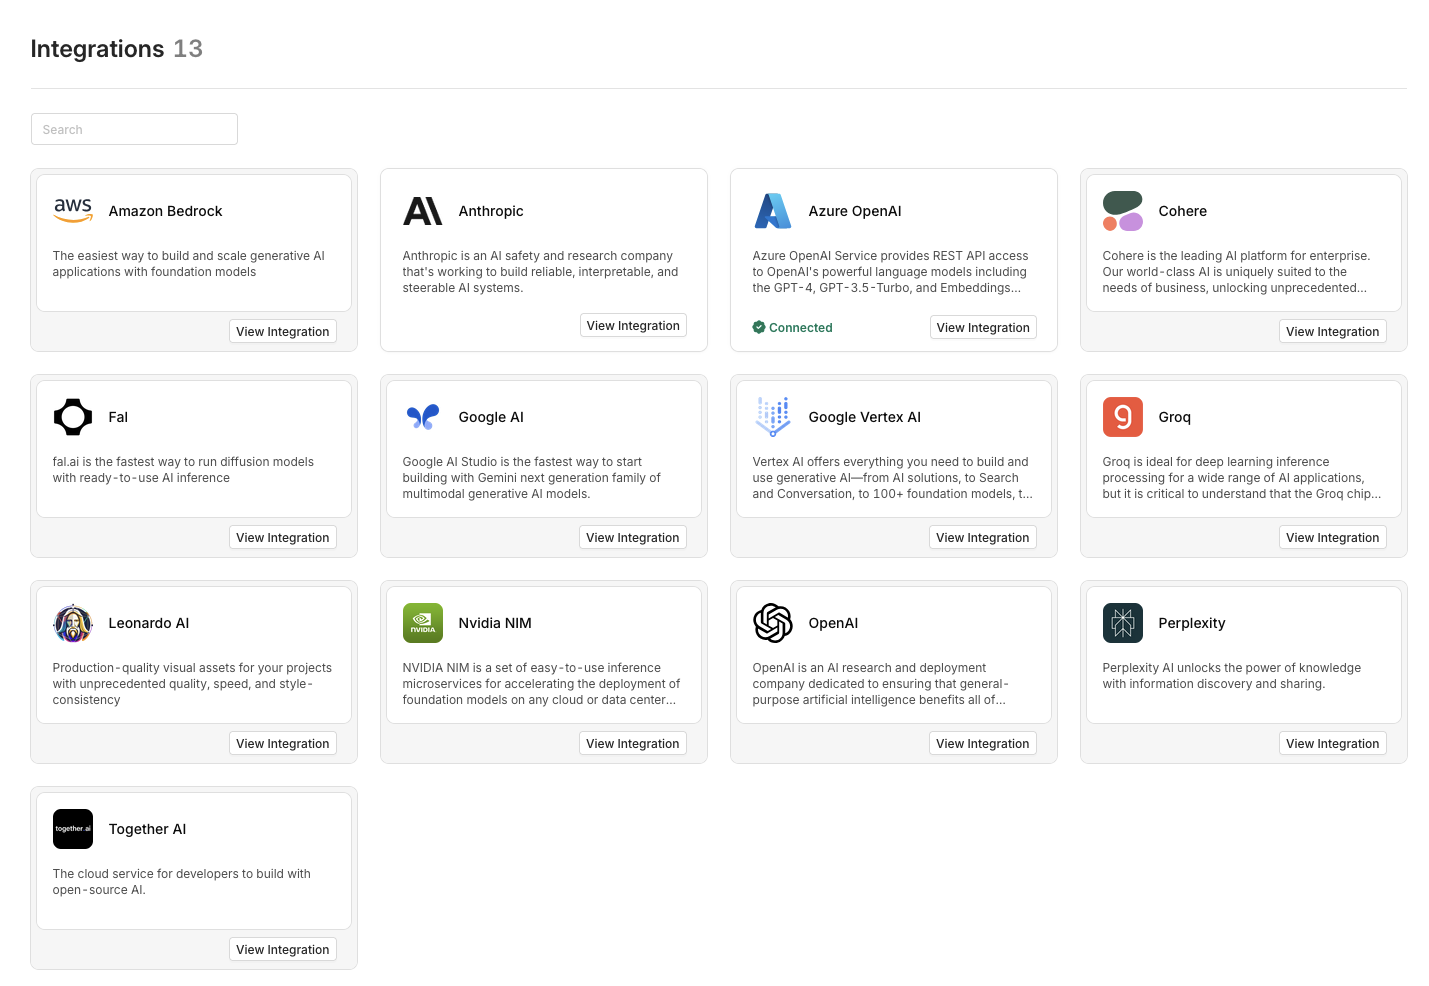Click the Azure OpenAI logo icon
The height and width of the screenshot is (986, 1429).
point(773,211)
